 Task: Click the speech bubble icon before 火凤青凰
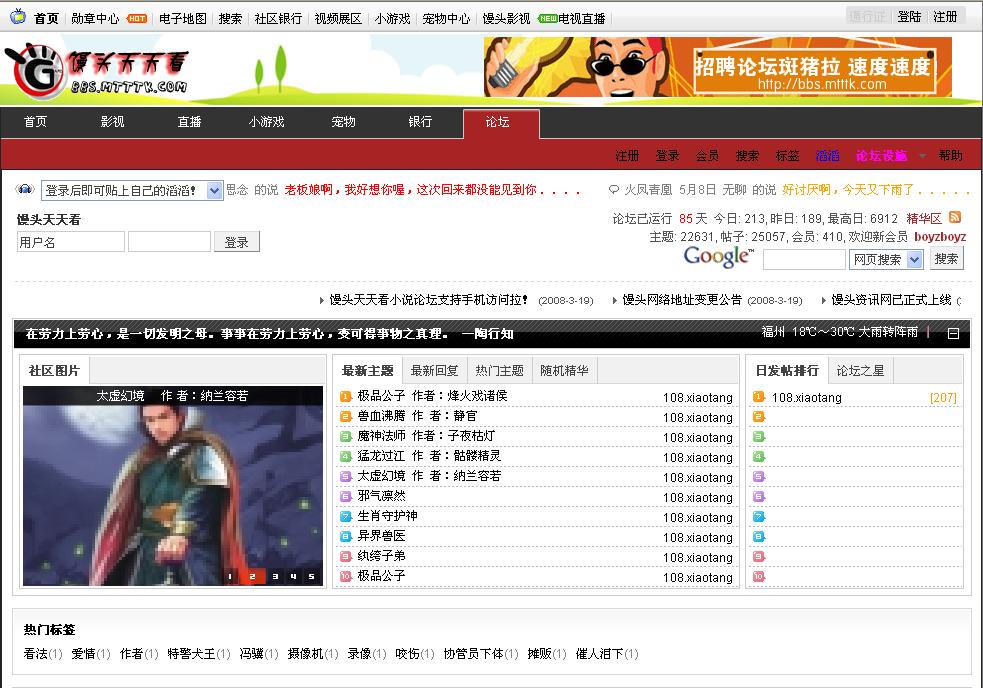point(614,189)
